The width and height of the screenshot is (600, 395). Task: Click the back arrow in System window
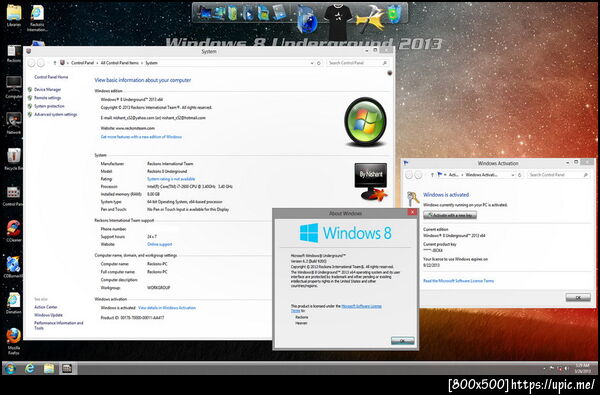point(32,63)
